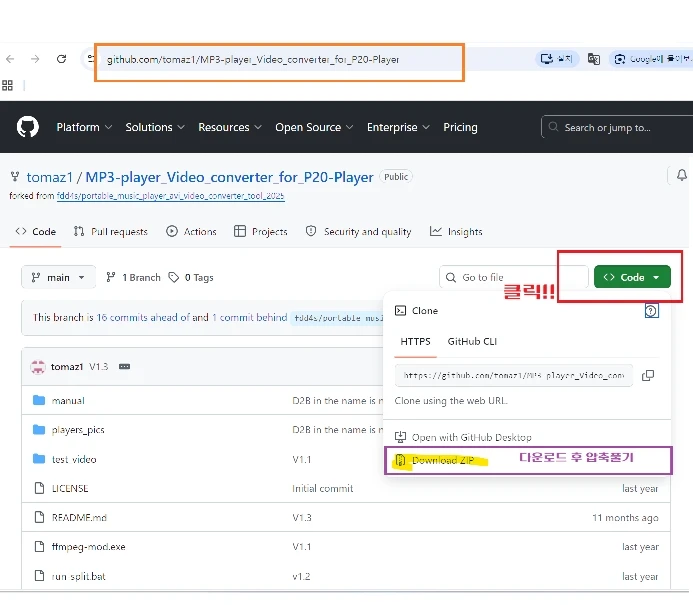This screenshot has height=605, width=693.
Task: Click the 16 commits ahead of link
Action: point(143,317)
